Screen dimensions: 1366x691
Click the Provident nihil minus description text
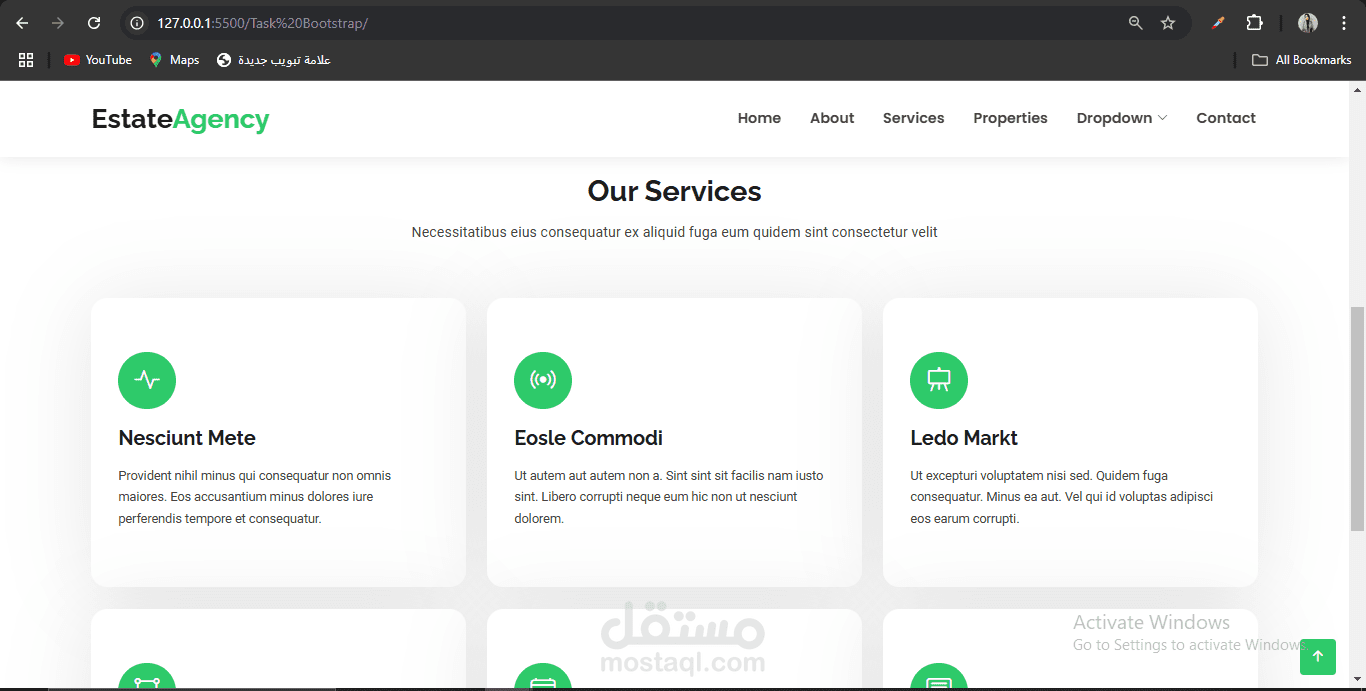pyautogui.click(x=255, y=497)
